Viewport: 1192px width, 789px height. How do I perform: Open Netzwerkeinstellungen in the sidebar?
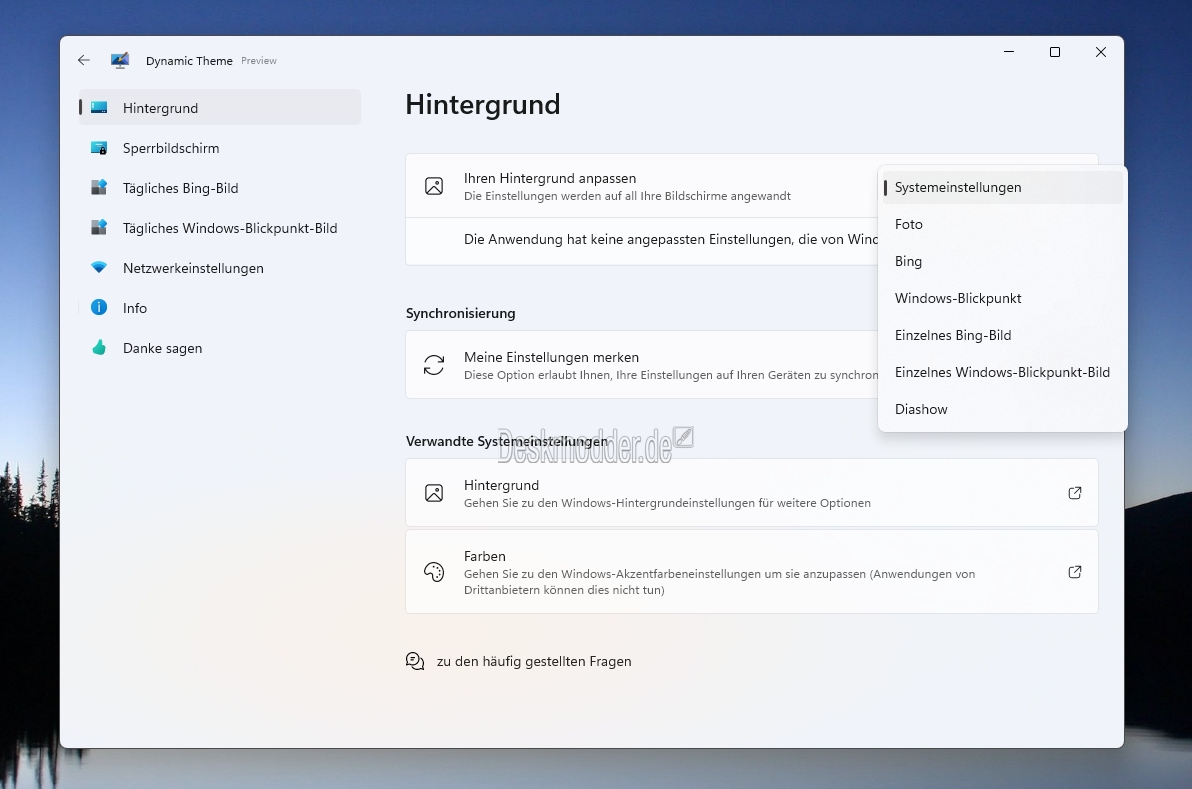coord(220,268)
